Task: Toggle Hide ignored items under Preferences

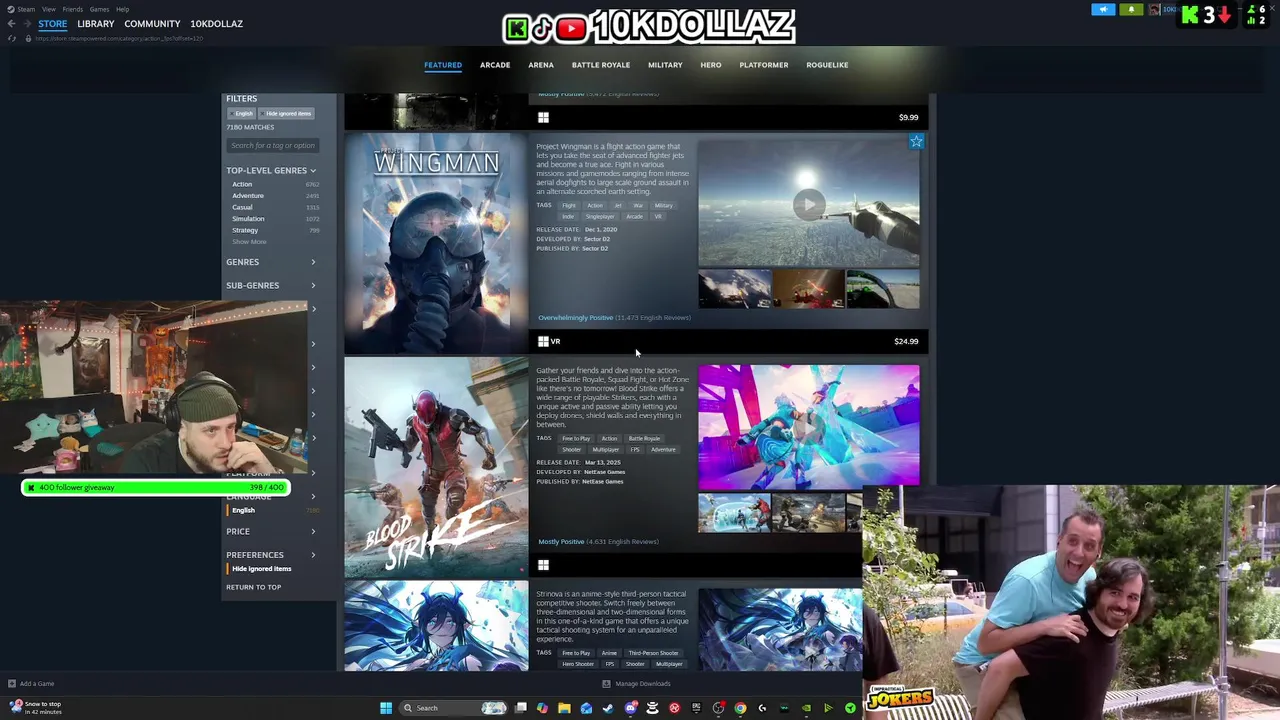Action: 262,569
